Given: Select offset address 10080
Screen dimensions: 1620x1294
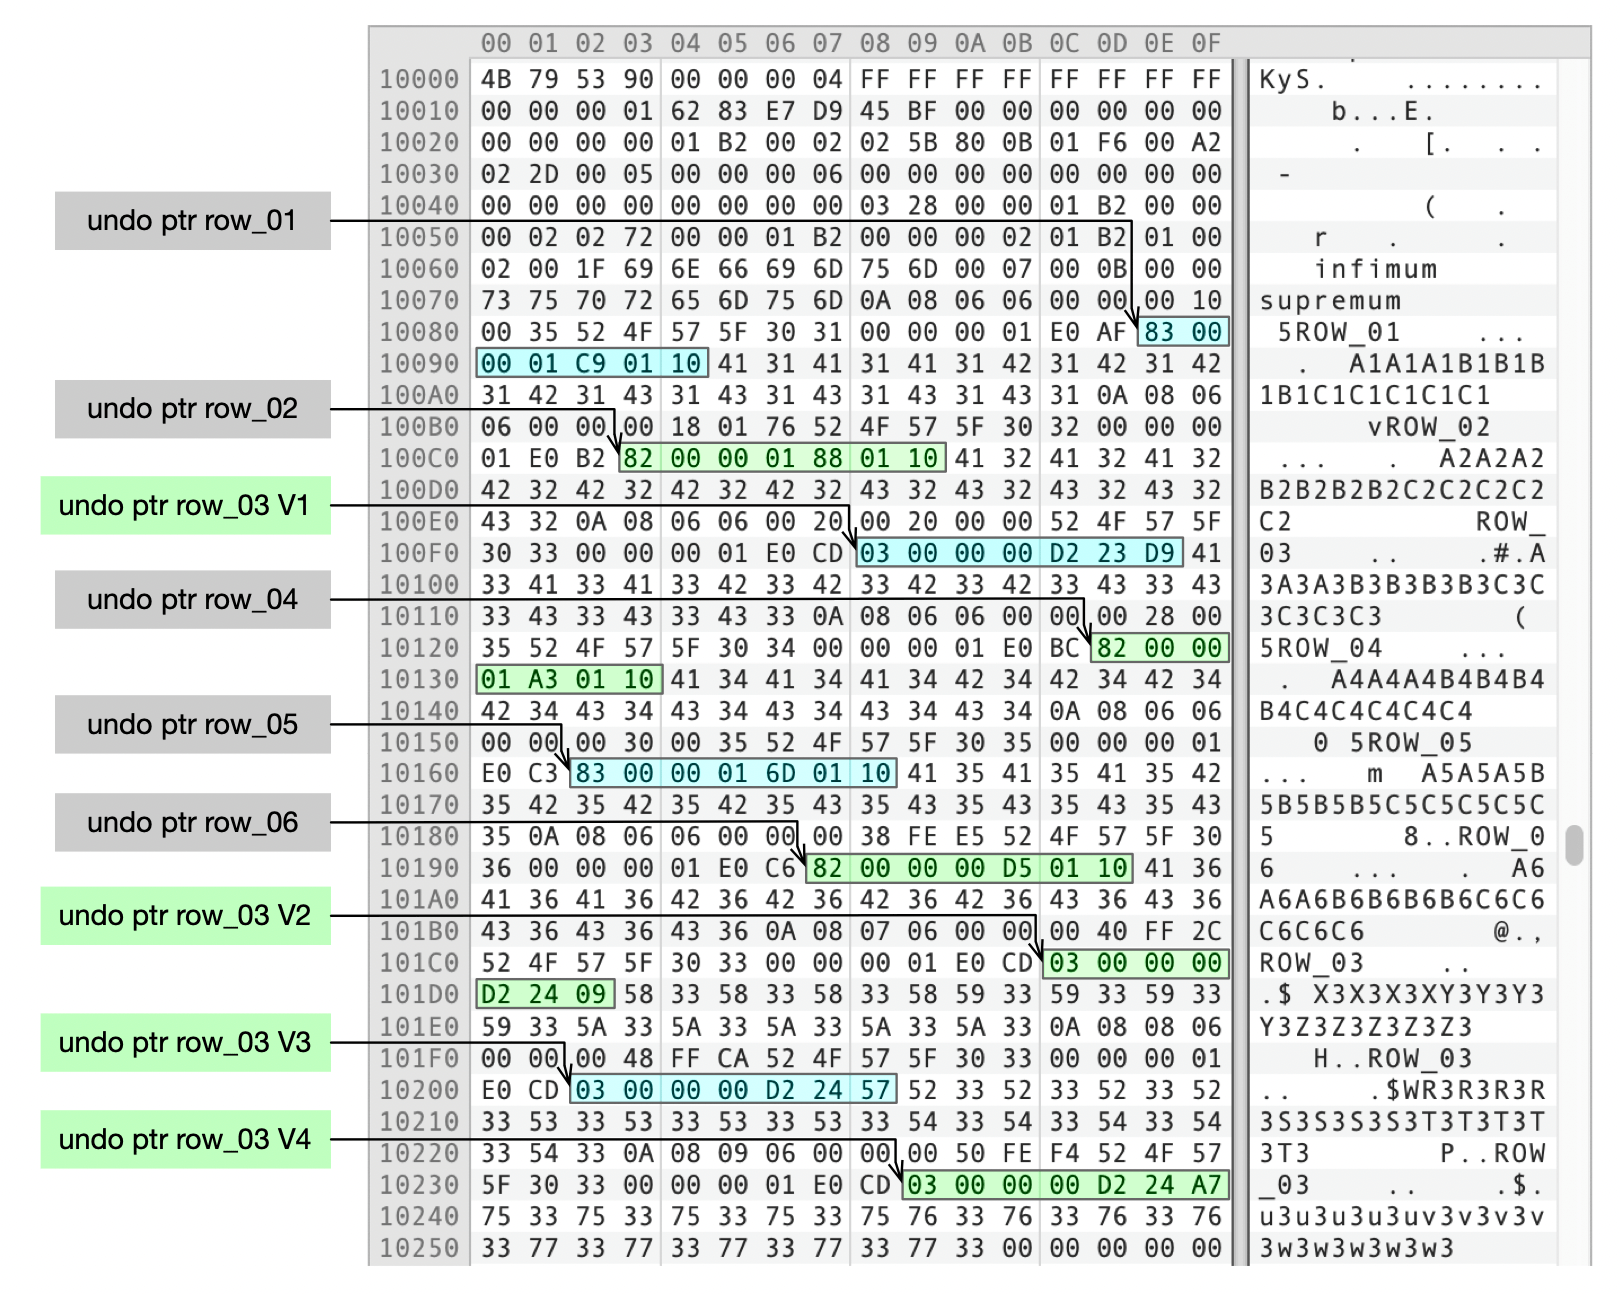Looking at the screenshot, I should click(419, 332).
